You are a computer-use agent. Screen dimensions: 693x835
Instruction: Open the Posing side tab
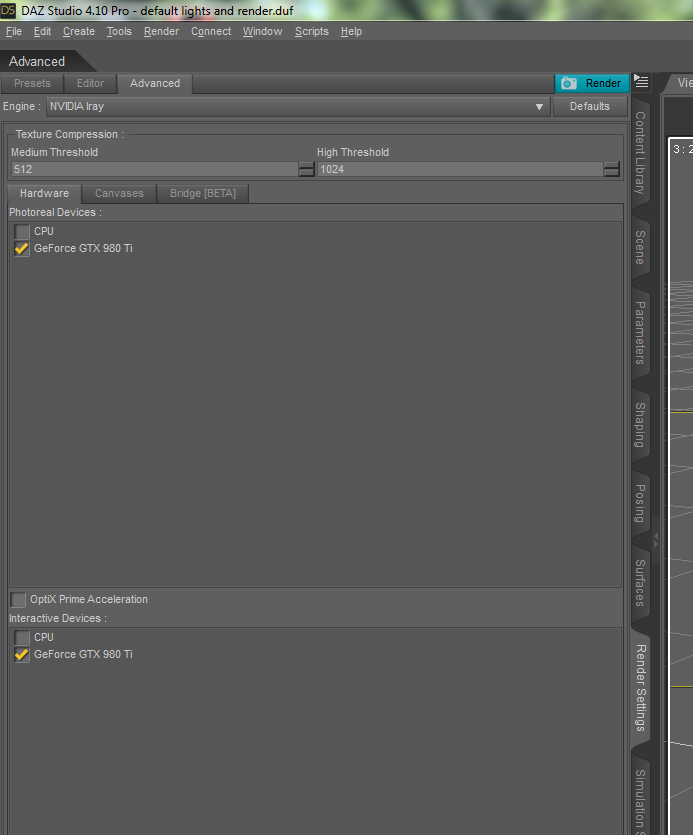coord(641,503)
